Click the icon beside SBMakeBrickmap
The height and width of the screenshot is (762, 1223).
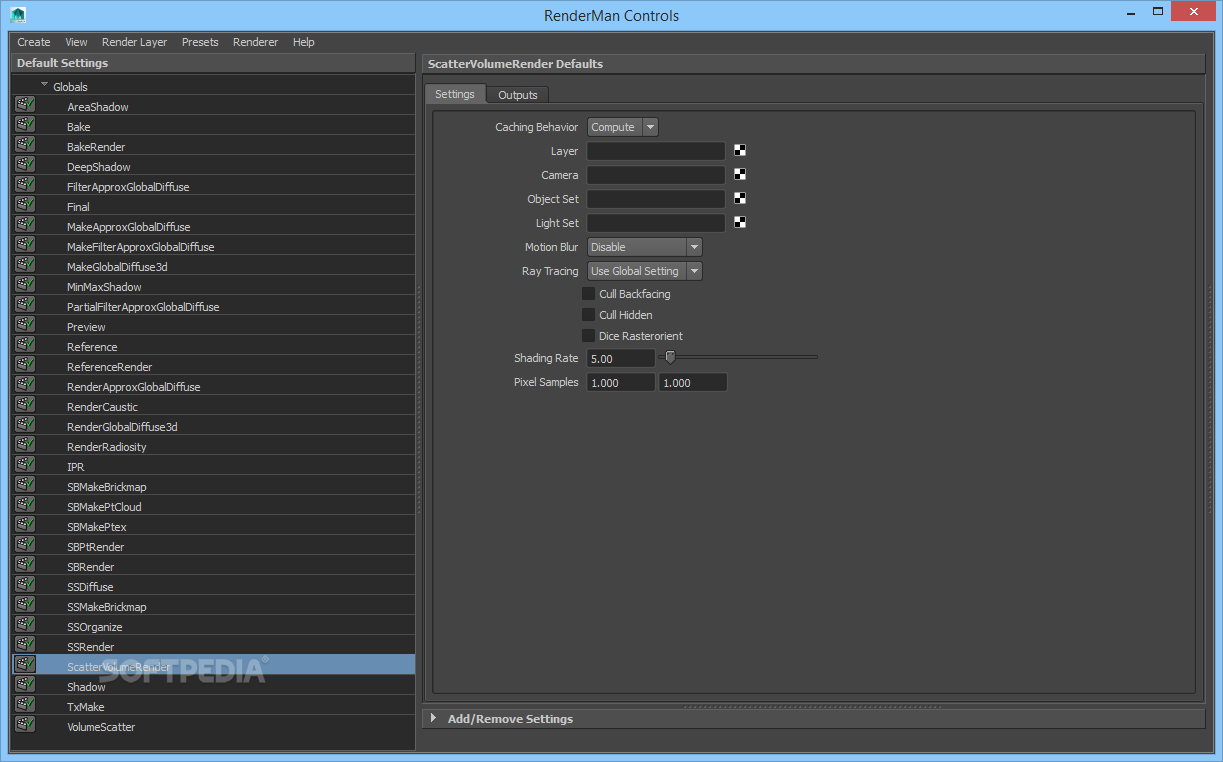(x=25, y=484)
